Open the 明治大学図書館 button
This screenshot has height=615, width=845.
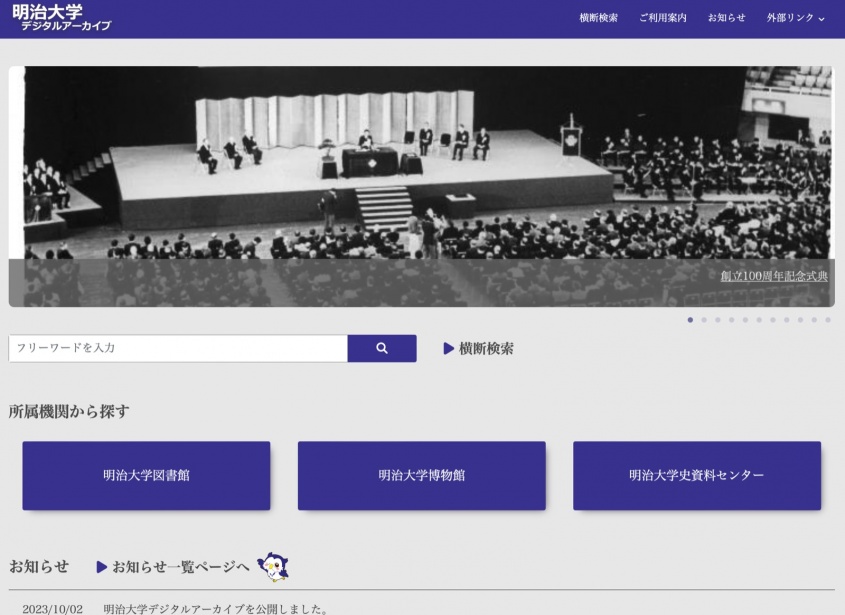[x=146, y=475]
